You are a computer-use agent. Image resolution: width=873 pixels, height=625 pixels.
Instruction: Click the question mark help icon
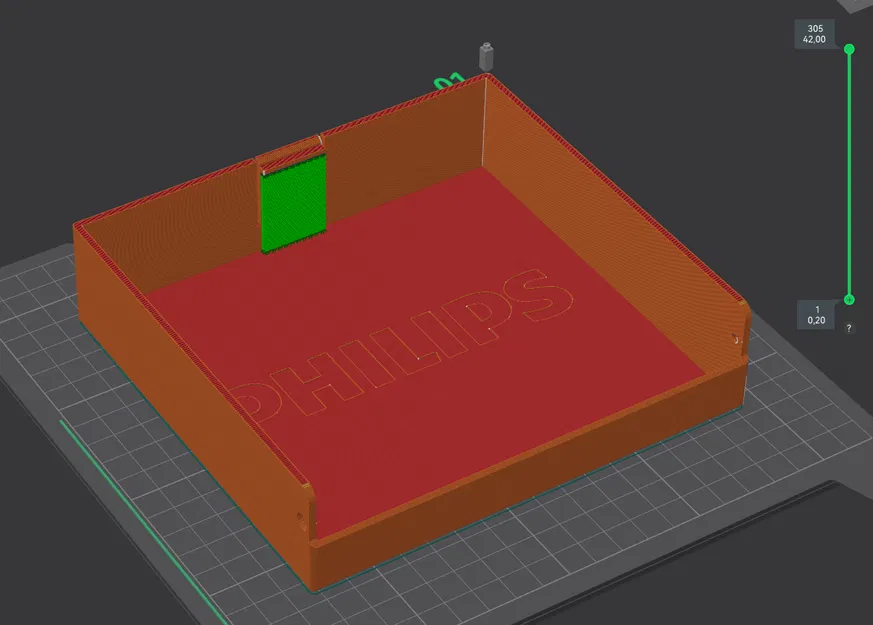point(849,328)
